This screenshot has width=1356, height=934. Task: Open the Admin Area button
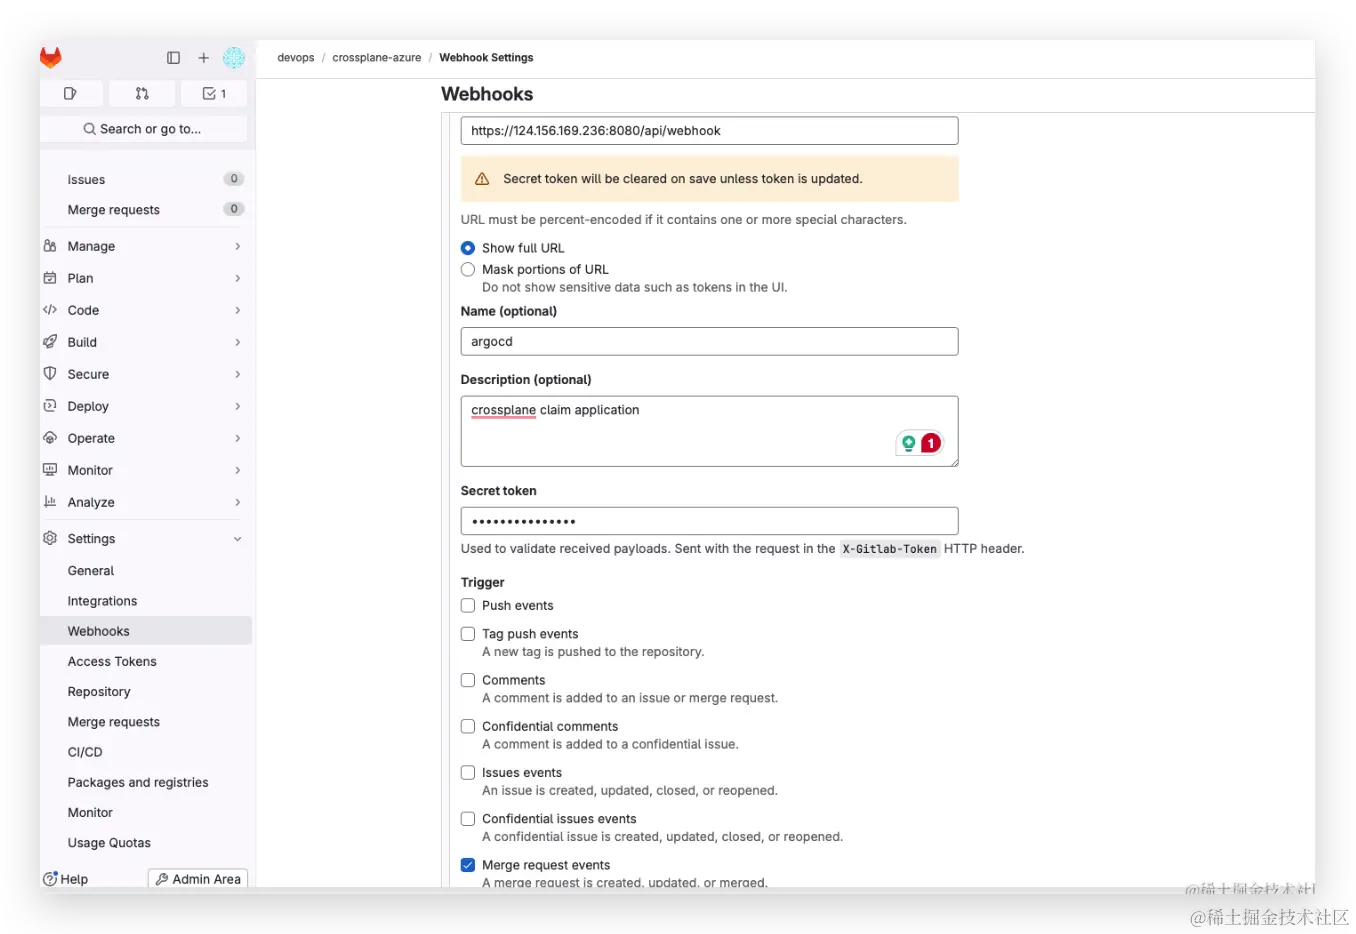coord(198,879)
